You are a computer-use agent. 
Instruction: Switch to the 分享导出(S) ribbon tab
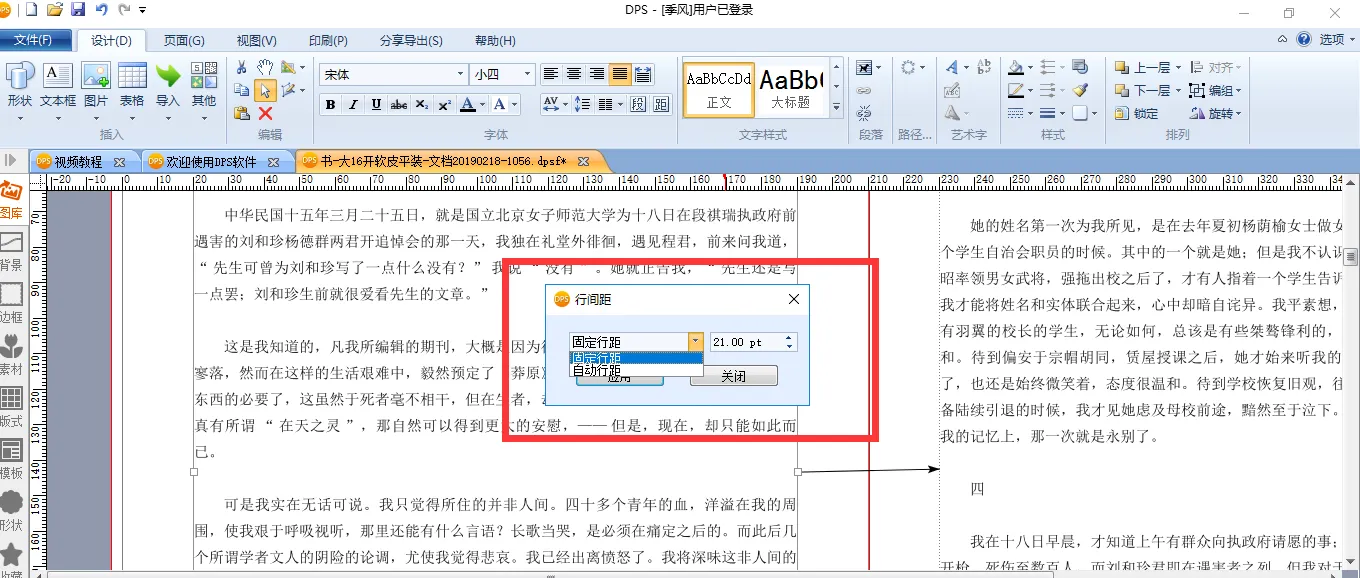411,40
